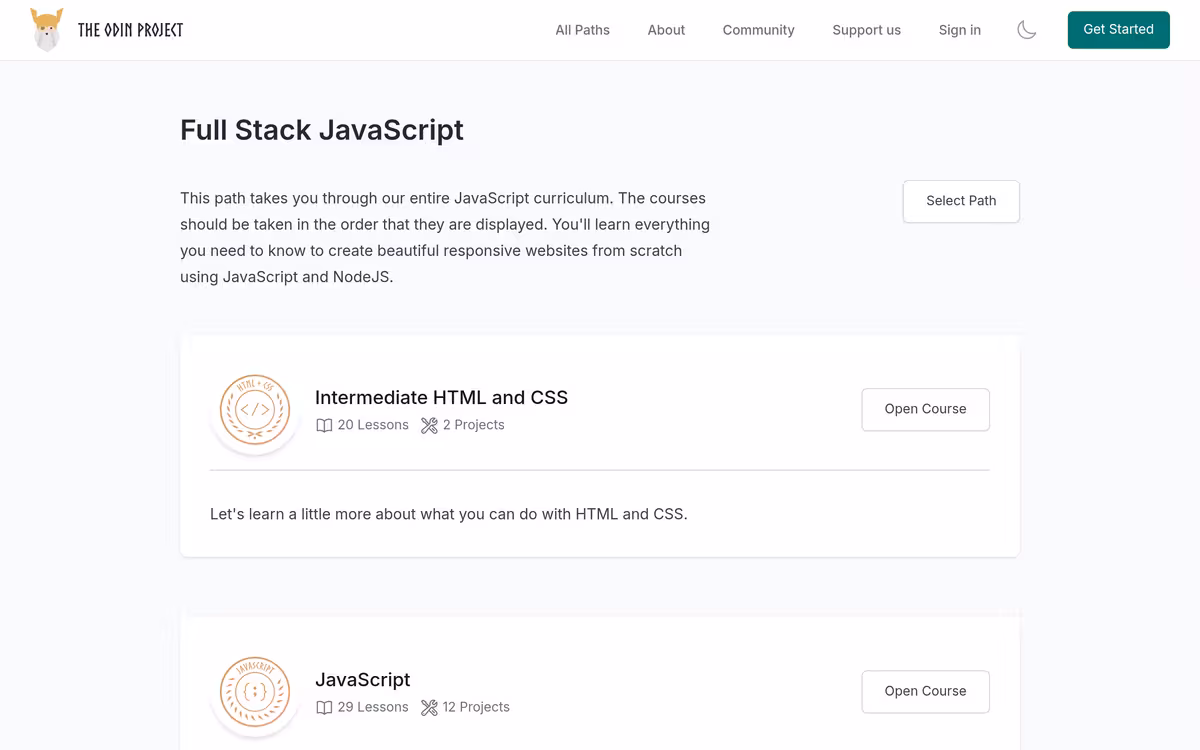1200x750 pixels.
Task: Open the Community nav link
Action: pos(759,30)
